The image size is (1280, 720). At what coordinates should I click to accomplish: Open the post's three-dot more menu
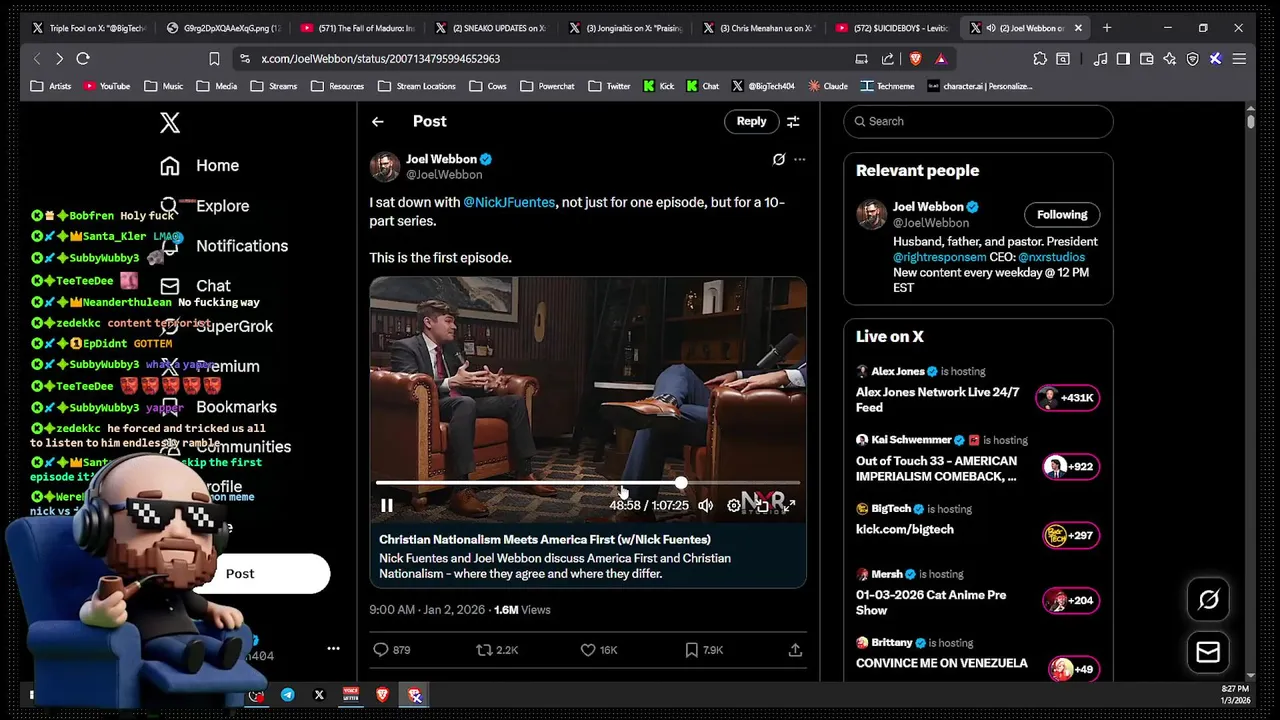coord(799,159)
